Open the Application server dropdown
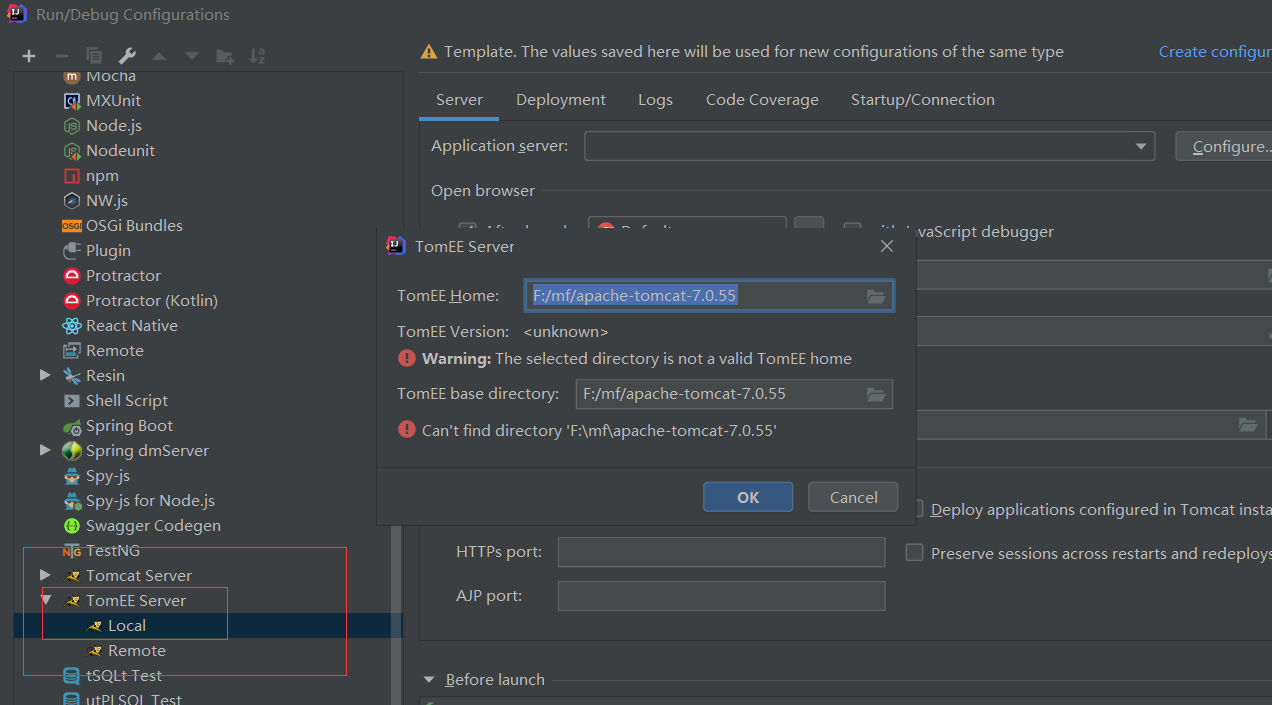The height and width of the screenshot is (705, 1272). point(1139,146)
